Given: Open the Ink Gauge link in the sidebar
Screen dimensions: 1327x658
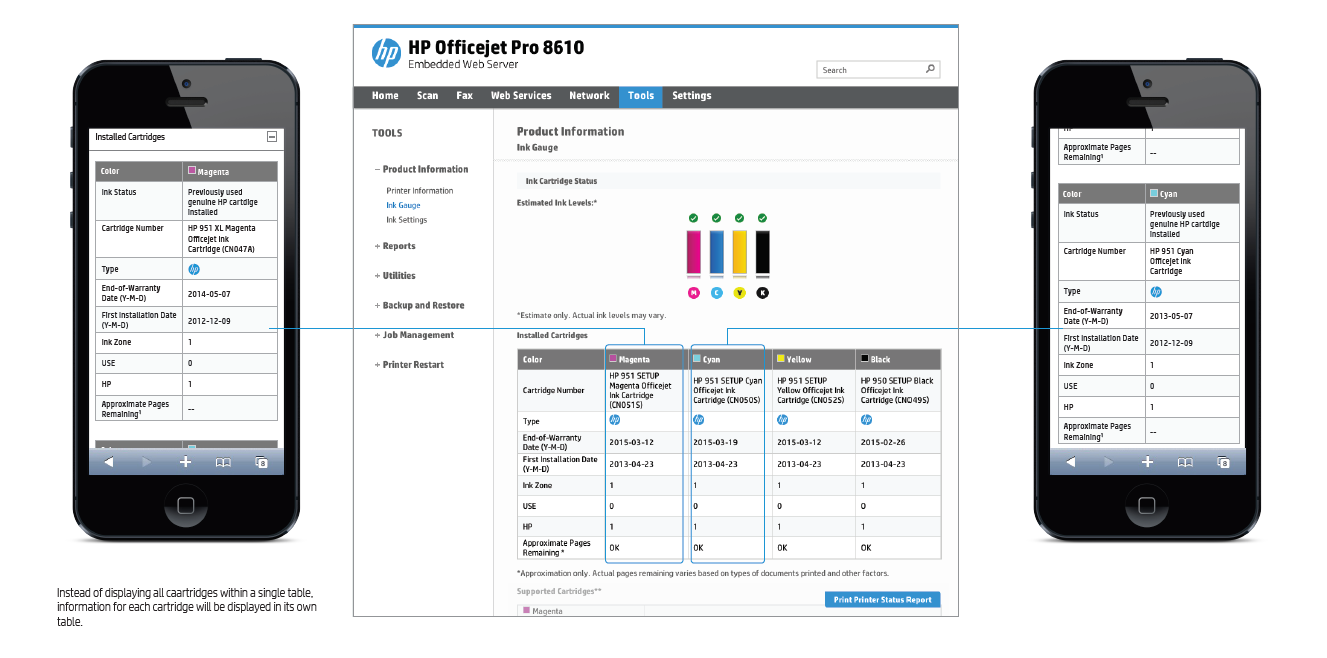Looking at the screenshot, I should tap(403, 205).
